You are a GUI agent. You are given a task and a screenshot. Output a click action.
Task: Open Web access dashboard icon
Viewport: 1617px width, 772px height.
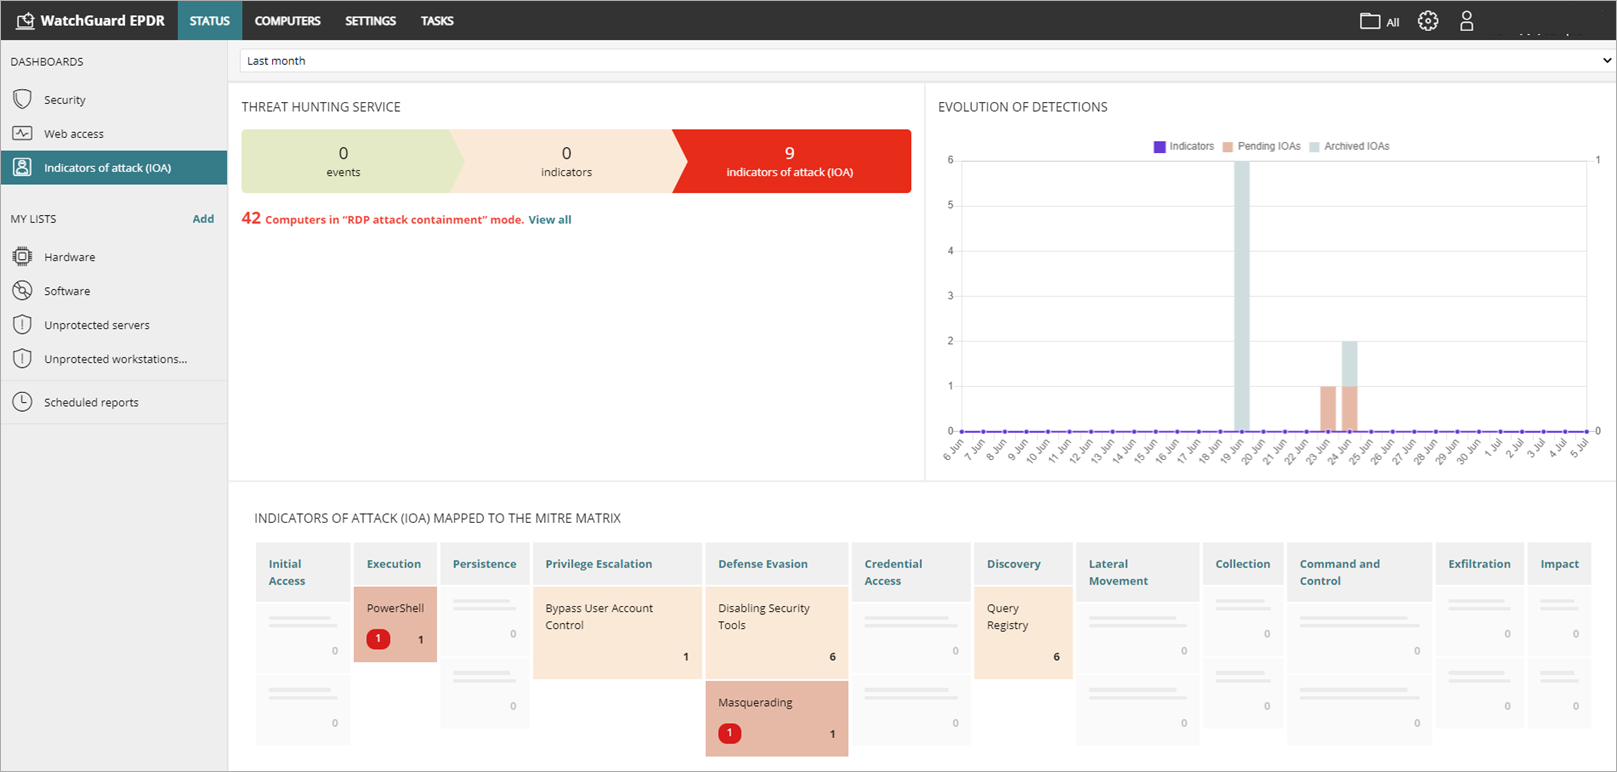click(x=22, y=134)
